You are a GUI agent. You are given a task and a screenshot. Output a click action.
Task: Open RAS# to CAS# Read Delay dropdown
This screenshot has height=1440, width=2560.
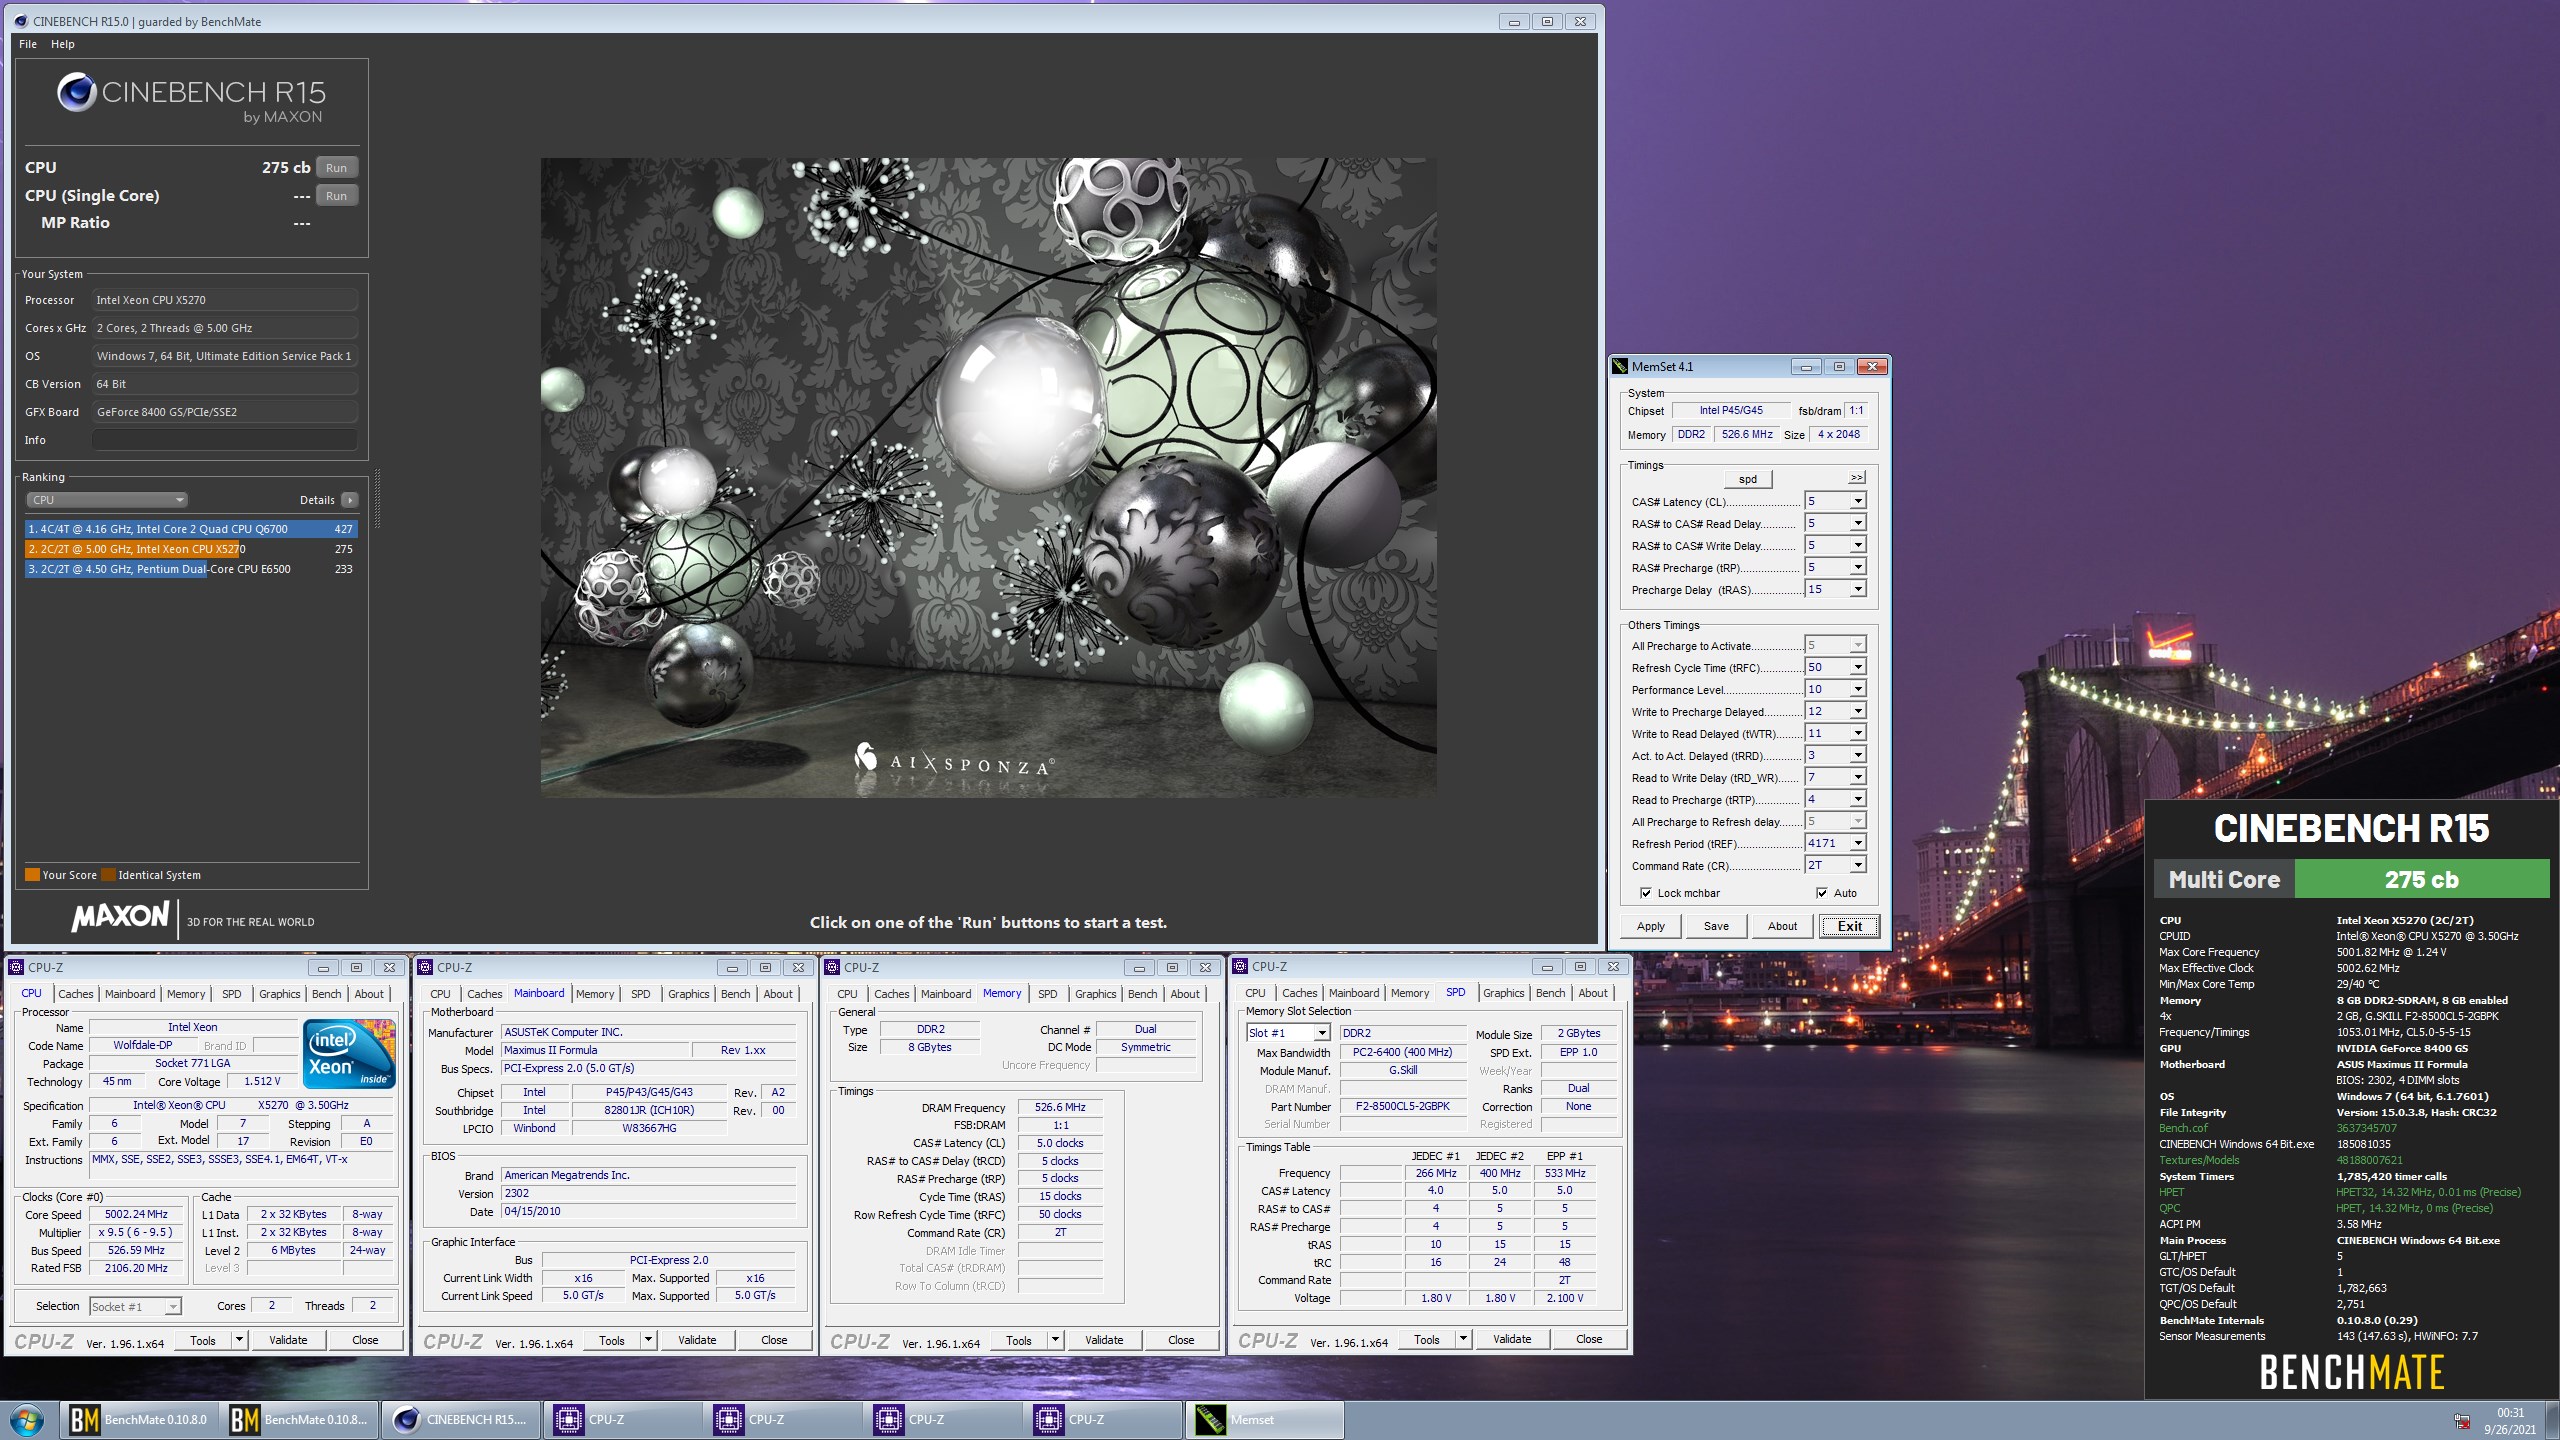[x=1857, y=523]
